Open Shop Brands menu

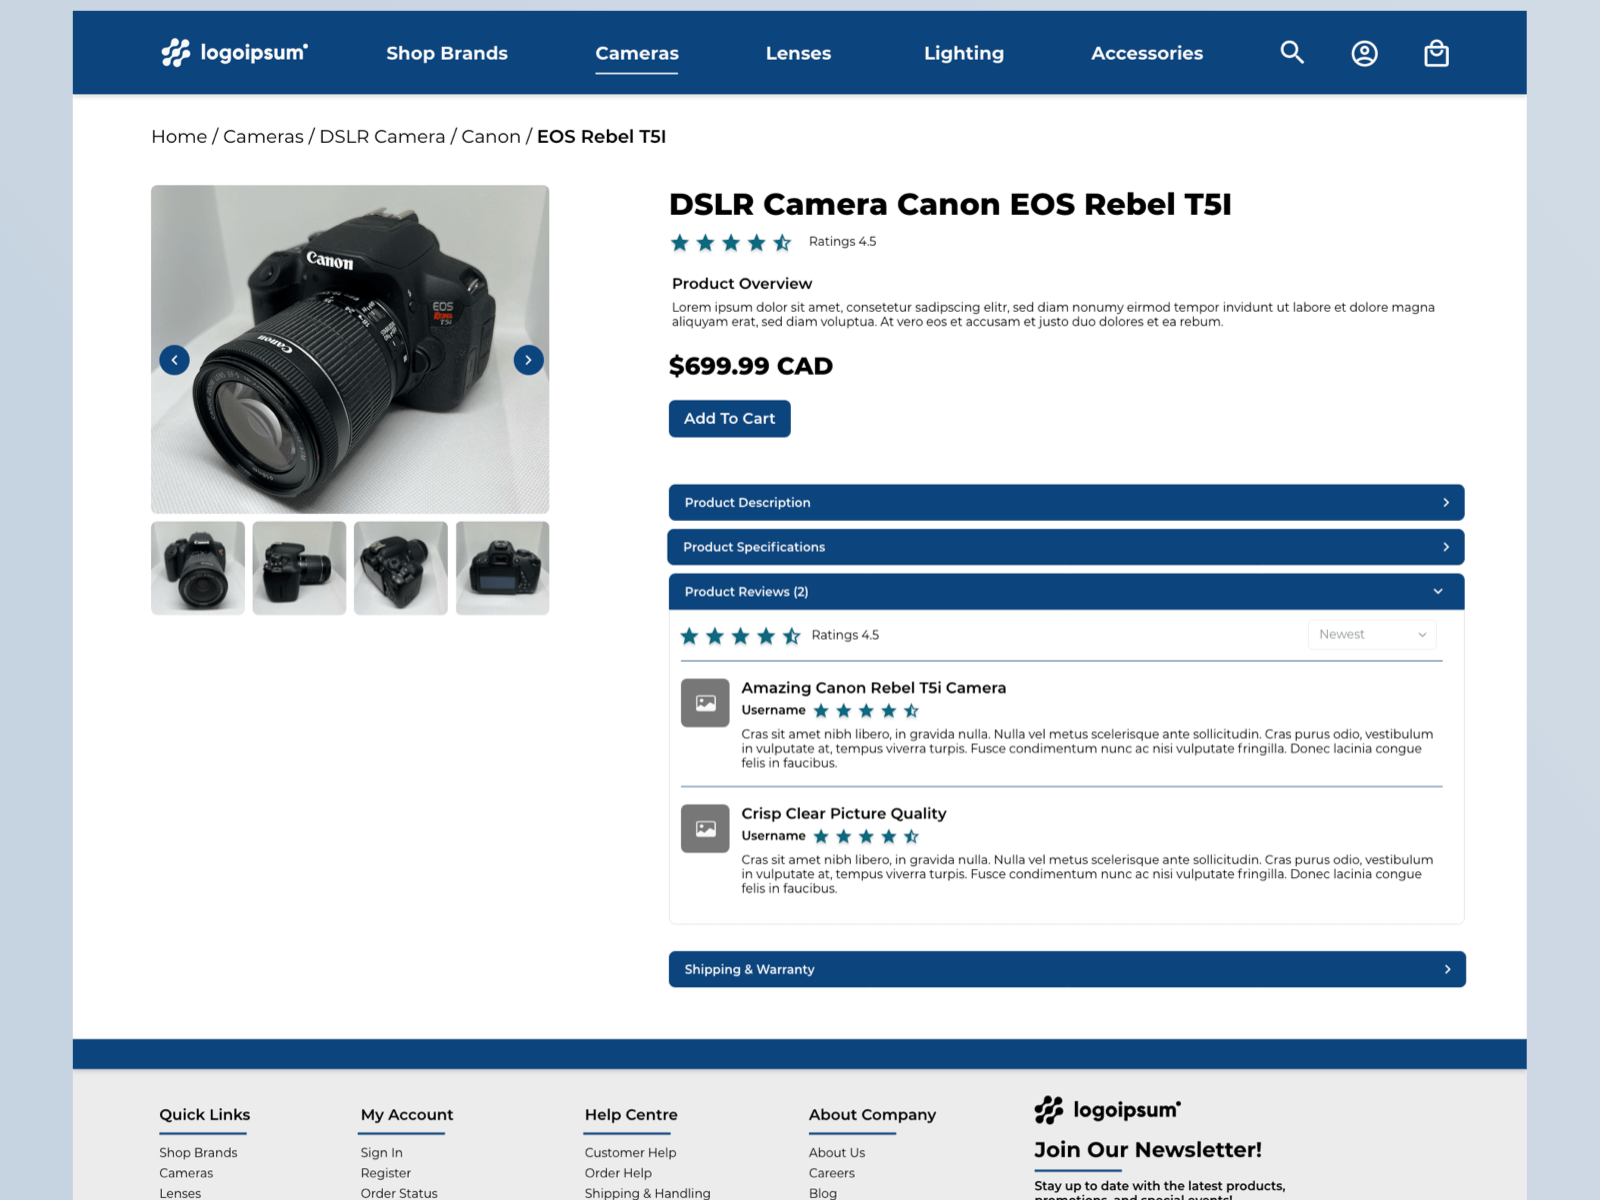click(x=447, y=53)
